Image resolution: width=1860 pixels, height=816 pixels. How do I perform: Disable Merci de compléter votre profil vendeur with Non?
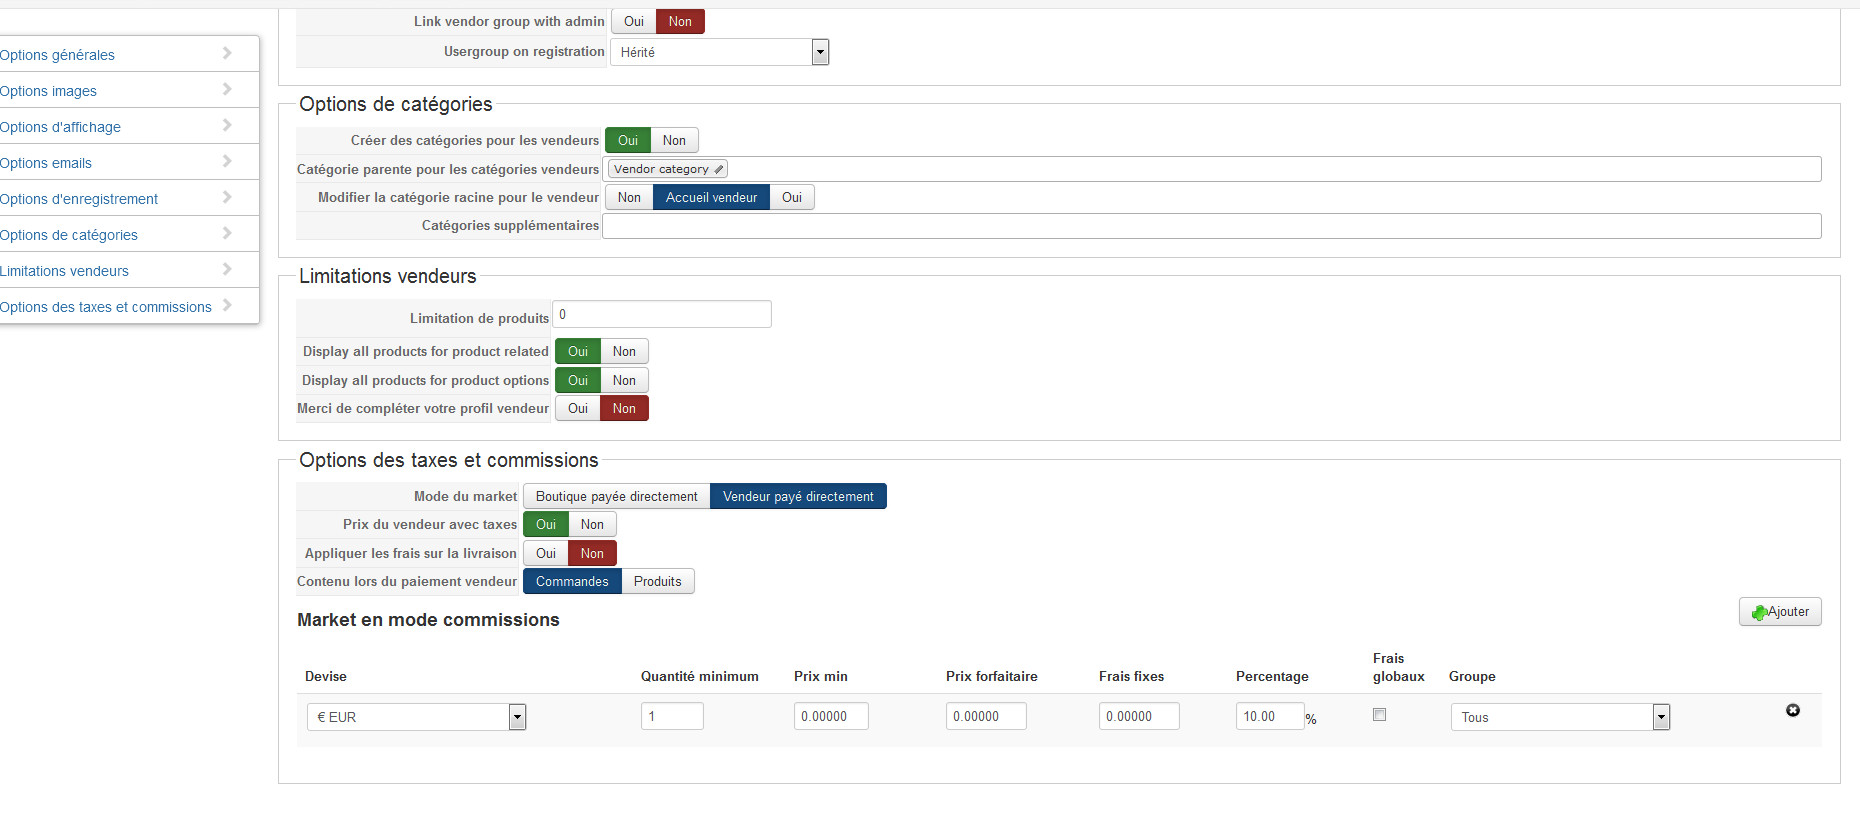(624, 408)
